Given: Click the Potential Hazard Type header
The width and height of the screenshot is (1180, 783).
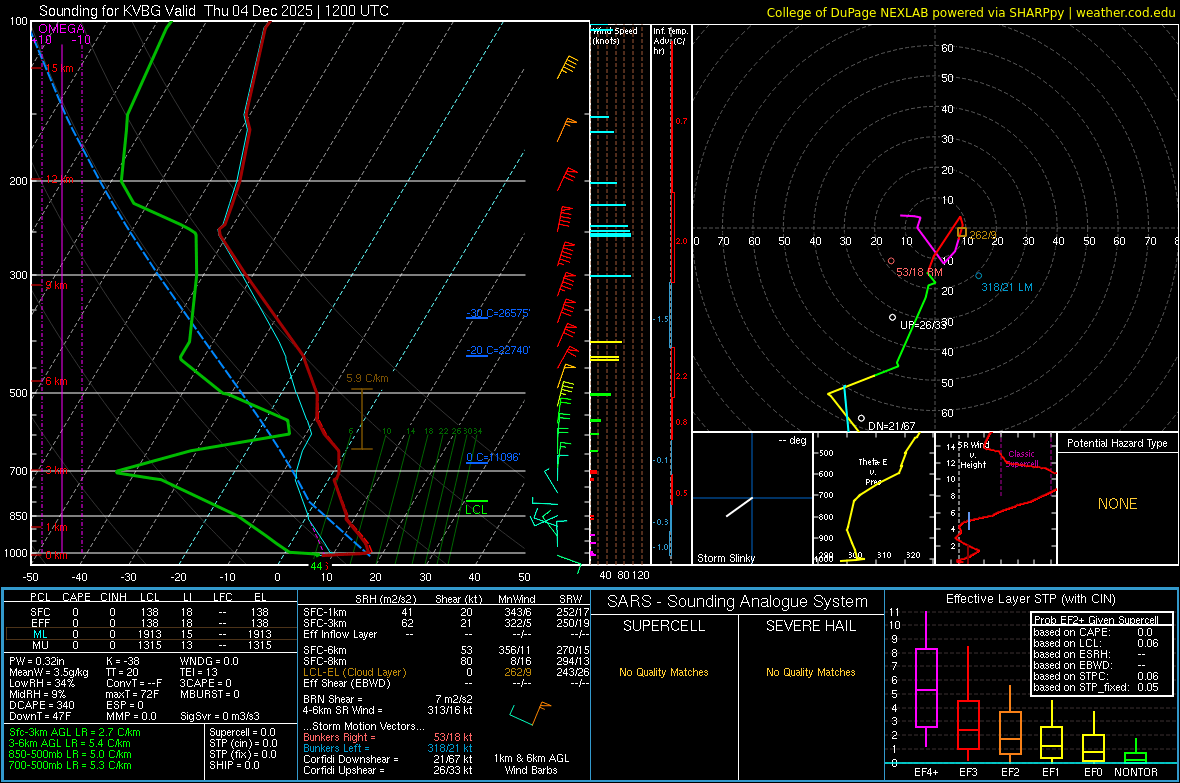Looking at the screenshot, I should (1117, 443).
